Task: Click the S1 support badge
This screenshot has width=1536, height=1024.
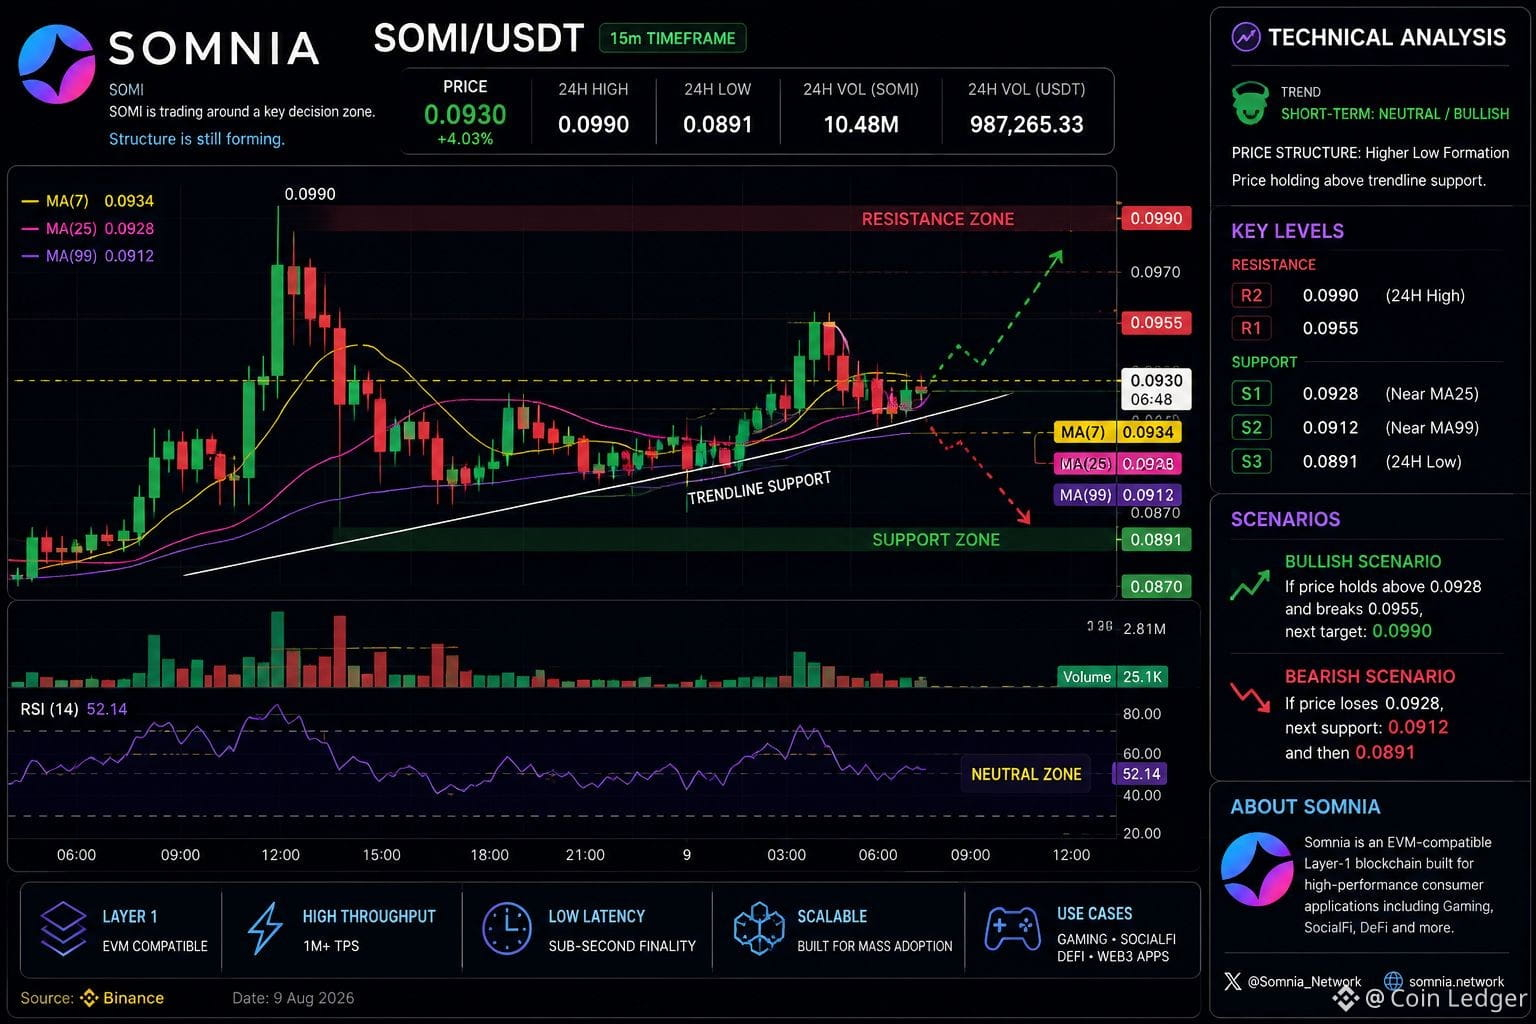Action: coord(1251,394)
